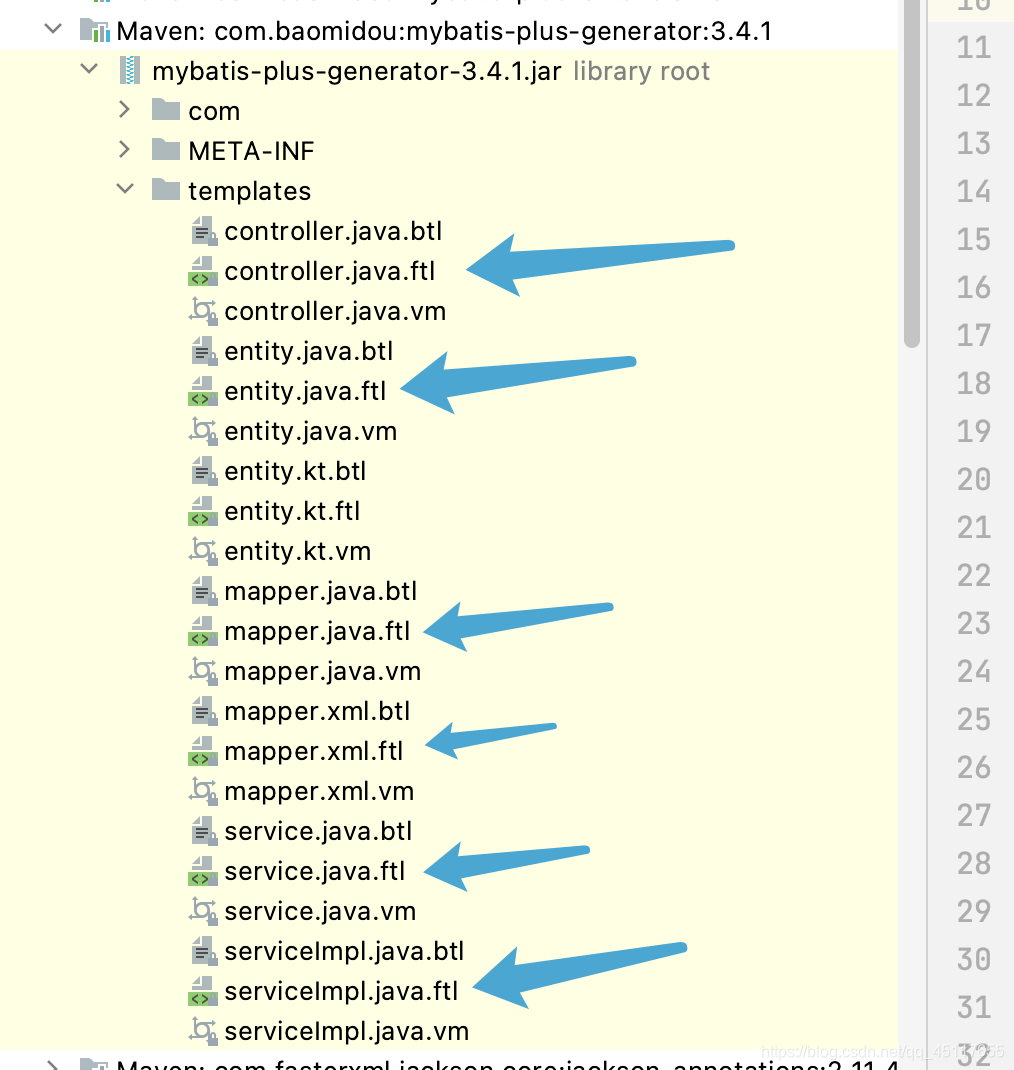1014x1070 pixels.
Task: Click the entity.java.btl file icon
Action: point(203,351)
